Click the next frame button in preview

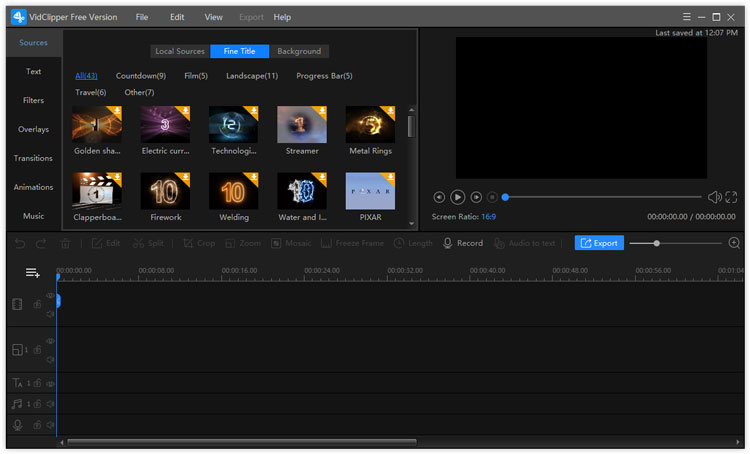point(476,197)
